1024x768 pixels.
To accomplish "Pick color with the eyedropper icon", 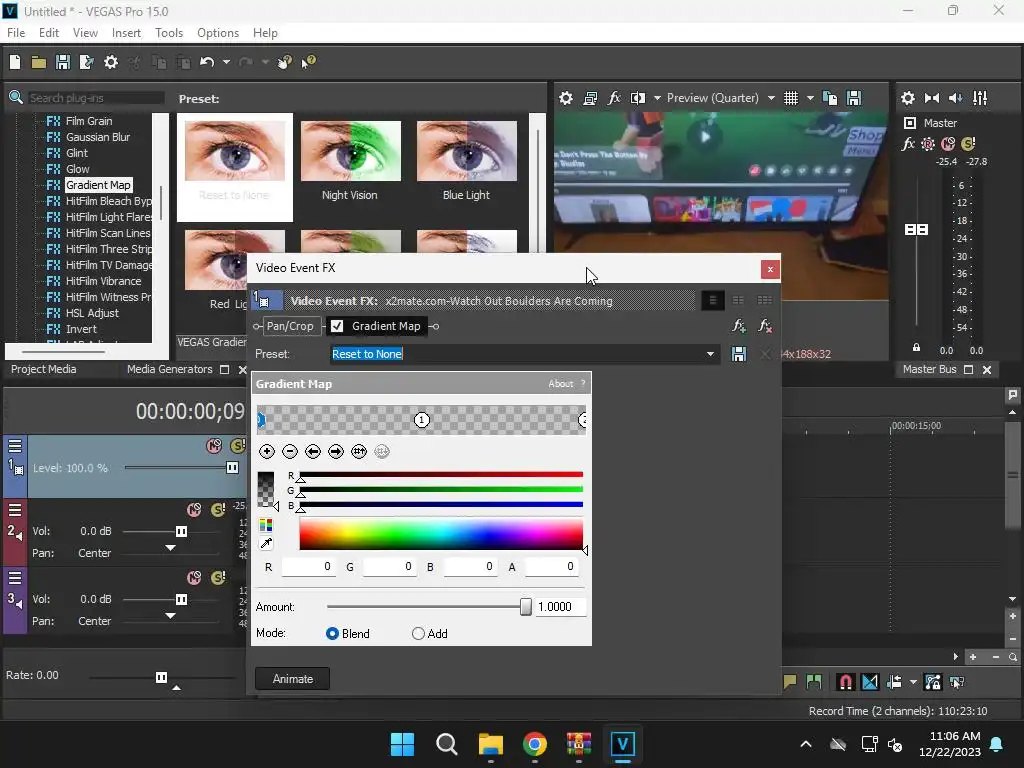I will [x=266, y=543].
